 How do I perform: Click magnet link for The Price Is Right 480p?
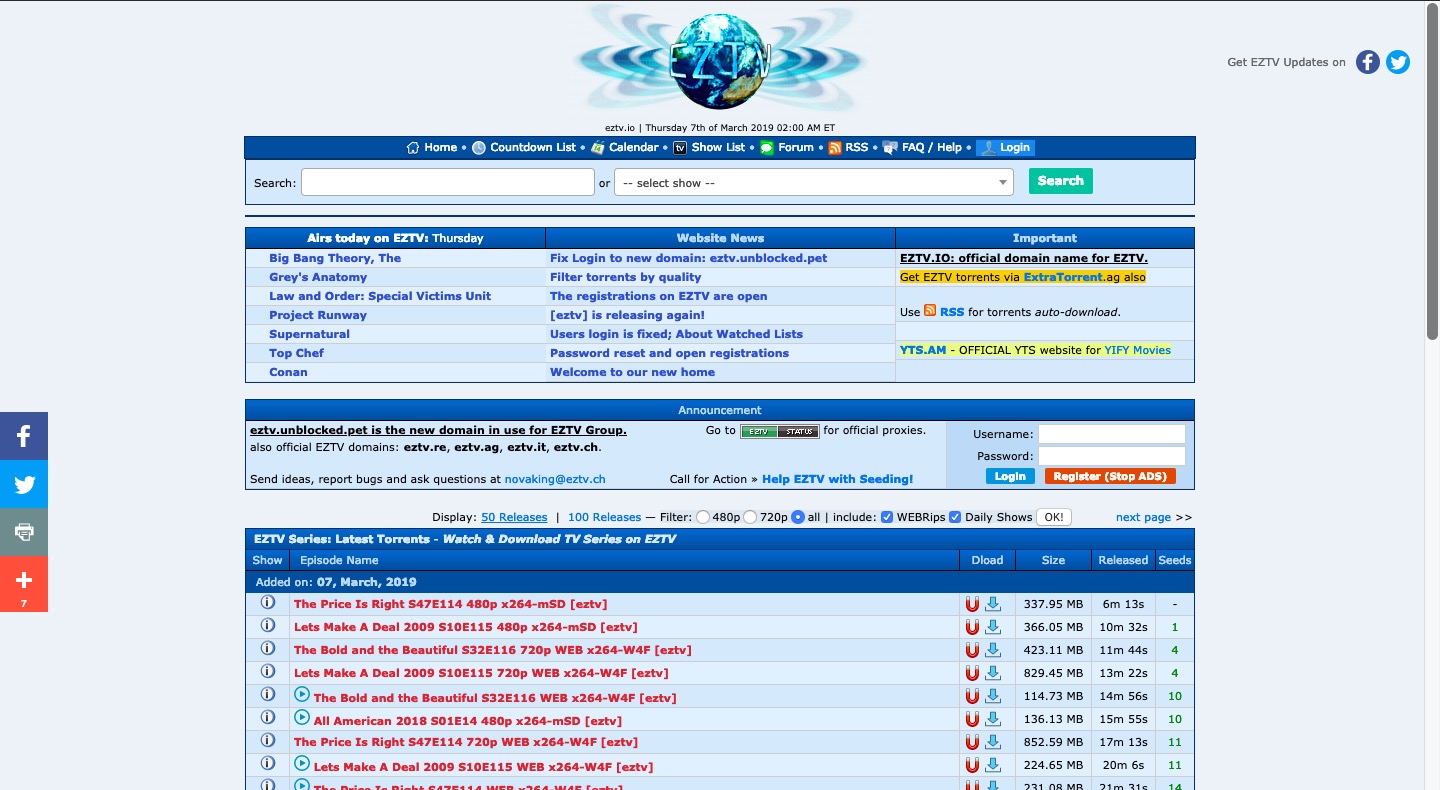point(972,604)
